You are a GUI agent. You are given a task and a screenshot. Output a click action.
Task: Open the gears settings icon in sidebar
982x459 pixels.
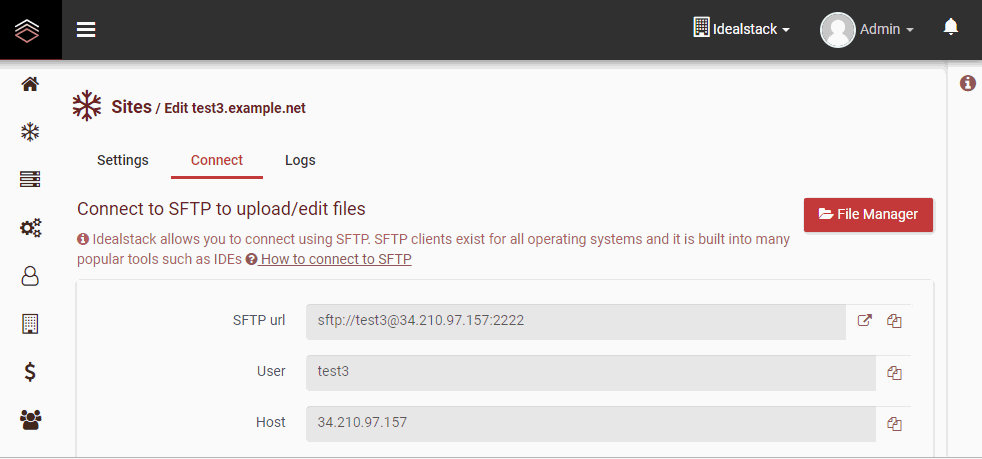30,227
